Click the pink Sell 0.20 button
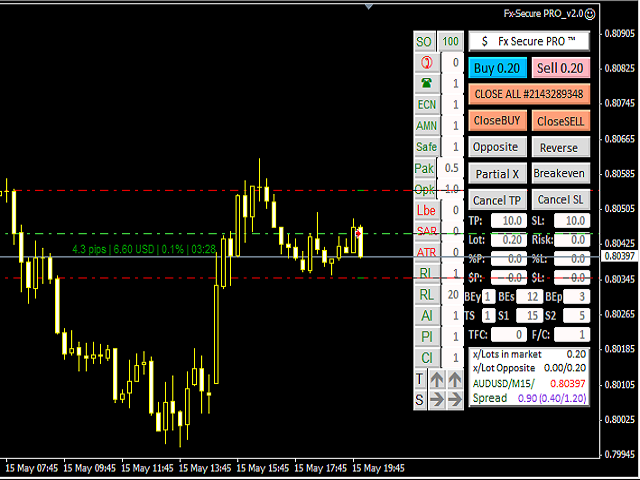The width and height of the screenshot is (640, 480). pos(560,68)
